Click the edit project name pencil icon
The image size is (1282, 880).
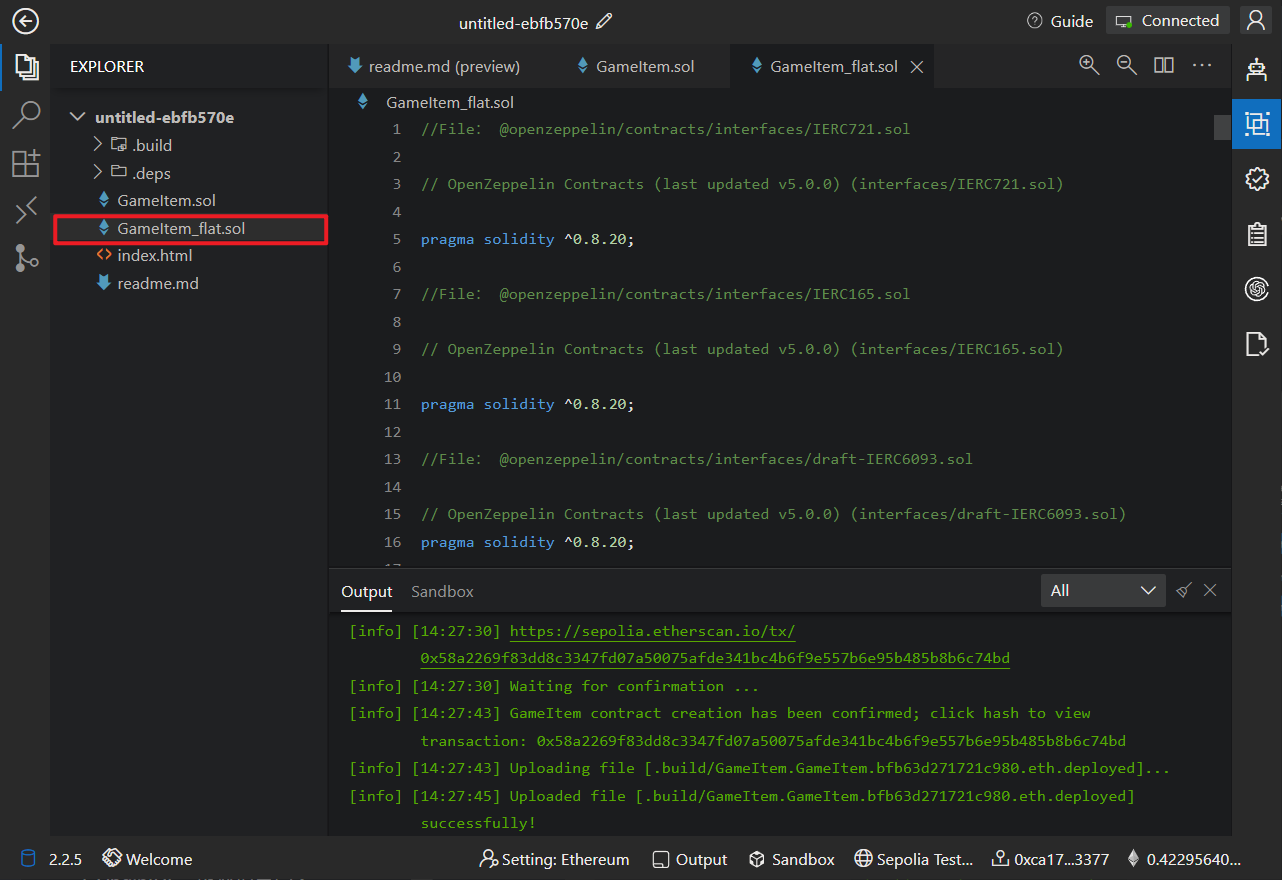pos(604,21)
